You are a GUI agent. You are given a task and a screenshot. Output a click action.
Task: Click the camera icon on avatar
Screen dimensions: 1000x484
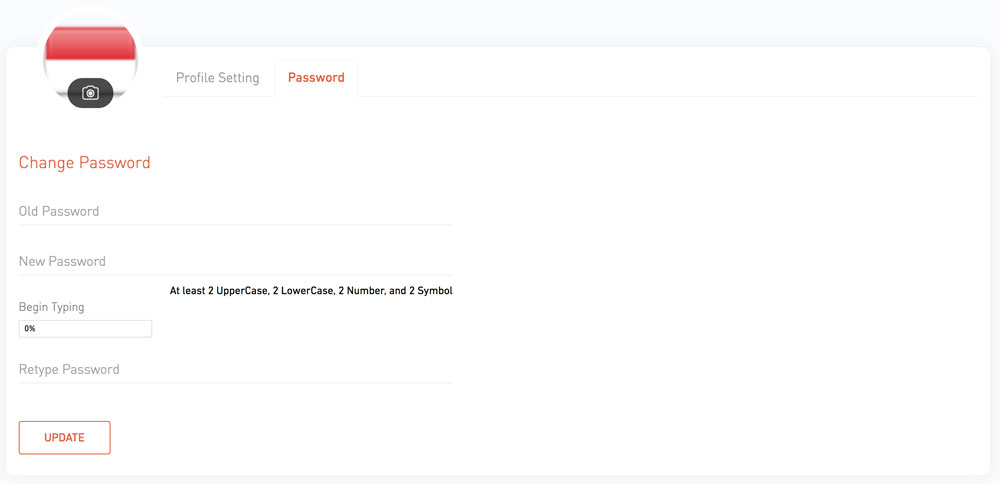[x=91, y=93]
